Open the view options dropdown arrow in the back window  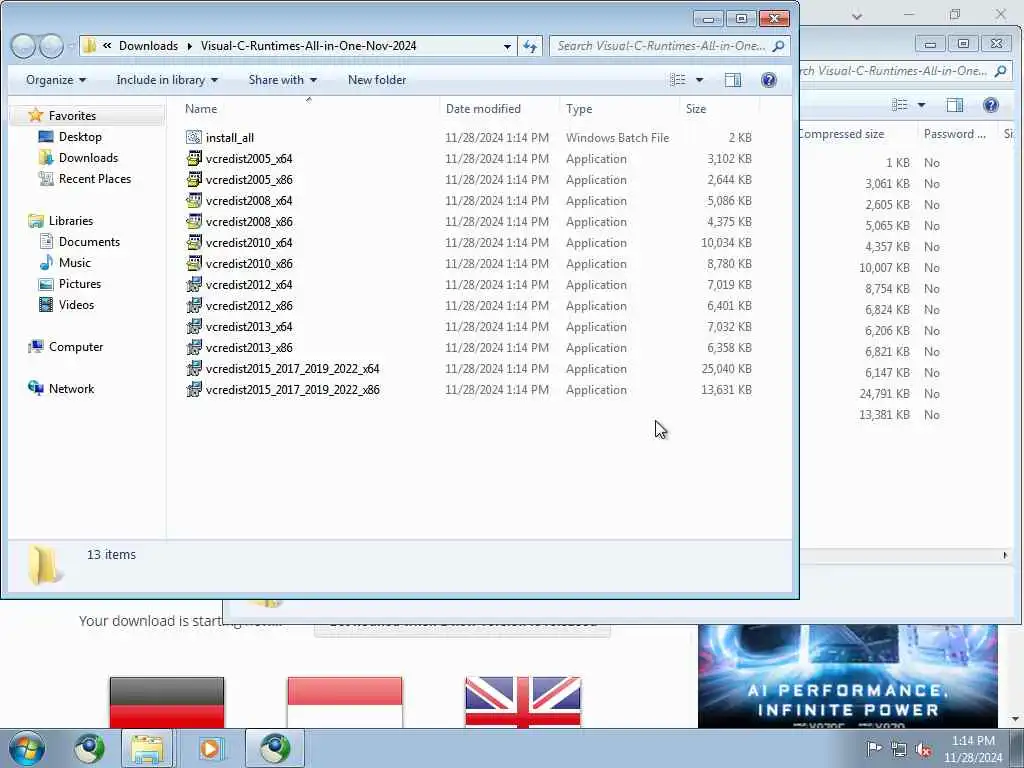[x=921, y=105]
